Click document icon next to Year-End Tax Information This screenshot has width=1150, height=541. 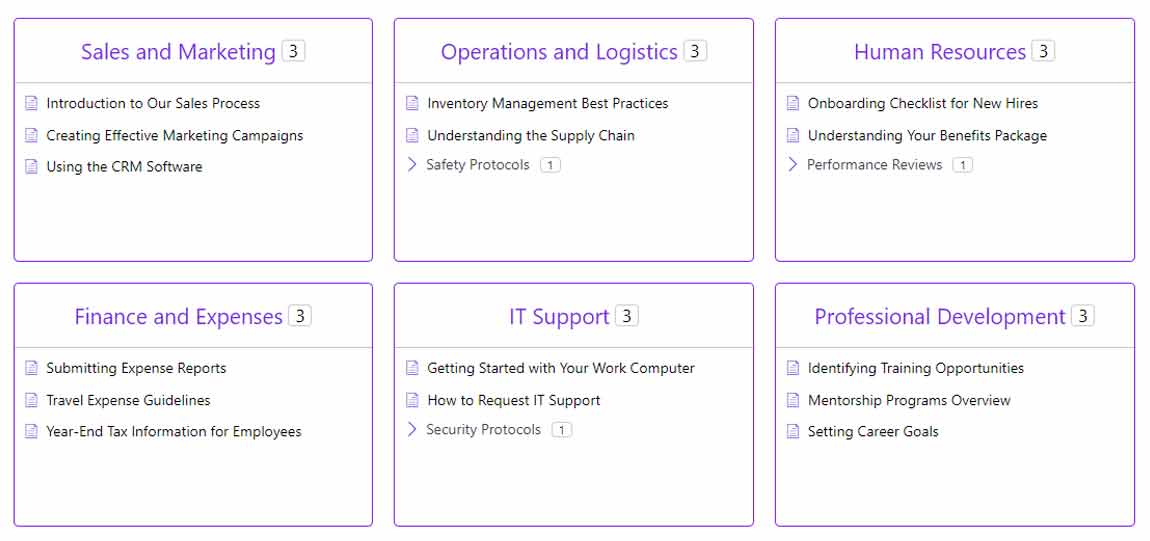pyautogui.click(x=32, y=432)
